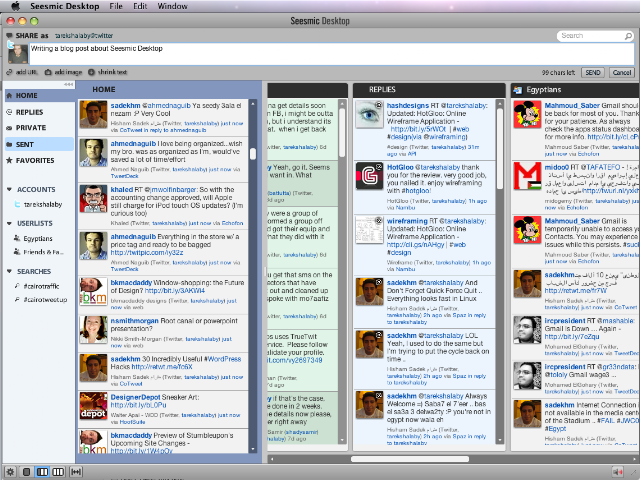The height and width of the screenshot is (480, 640).
Task: Open the Window menu
Action: point(173,6)
